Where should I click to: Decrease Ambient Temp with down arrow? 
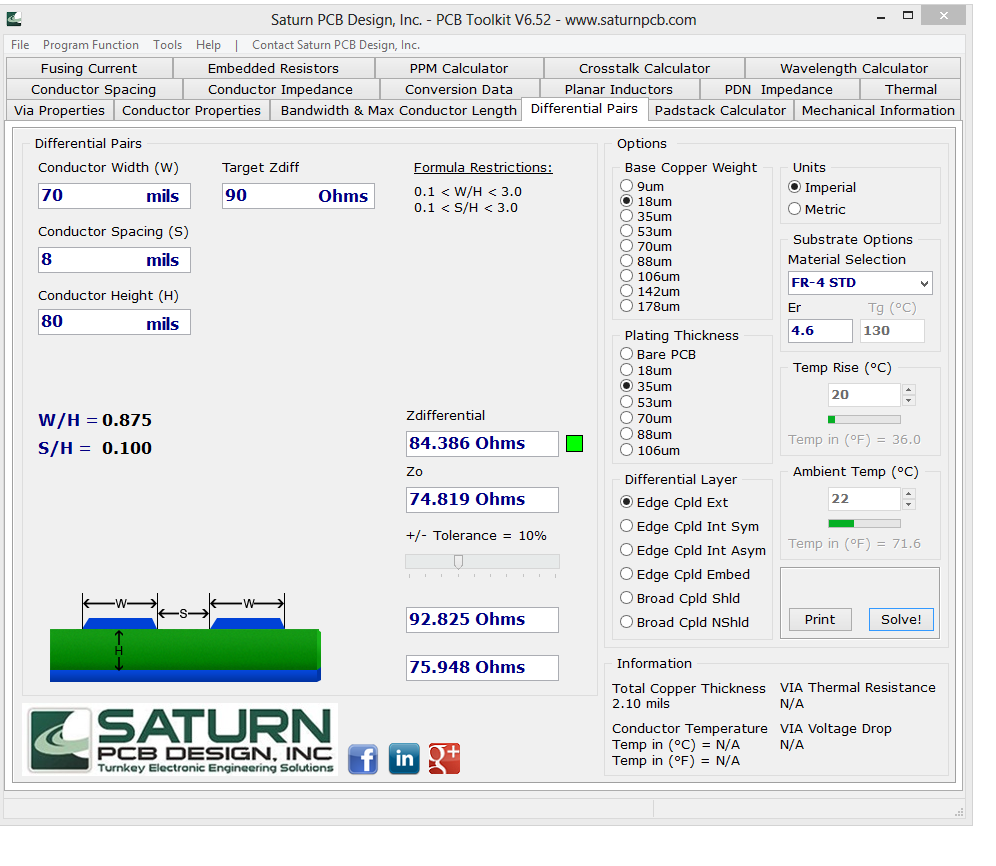pos(909,504)
